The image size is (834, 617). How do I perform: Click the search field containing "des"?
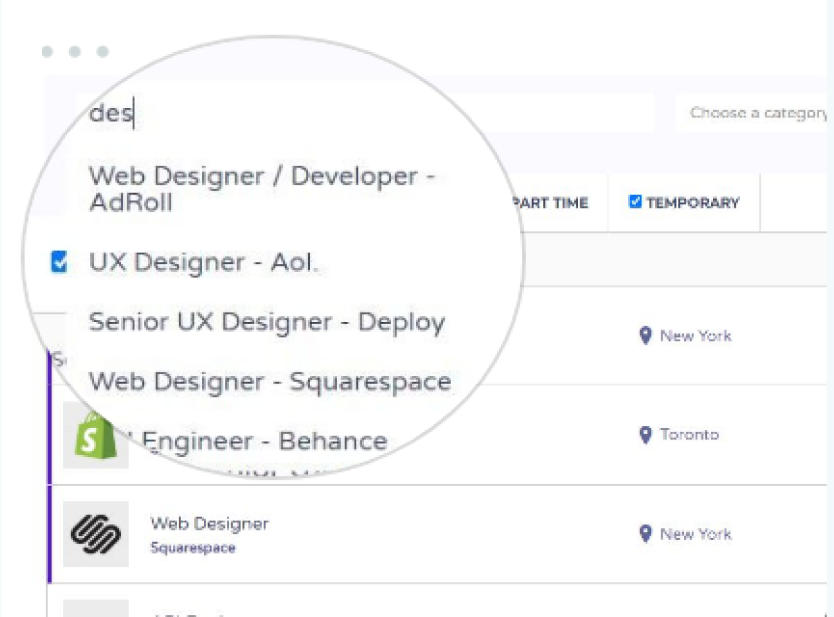[365, 113]
